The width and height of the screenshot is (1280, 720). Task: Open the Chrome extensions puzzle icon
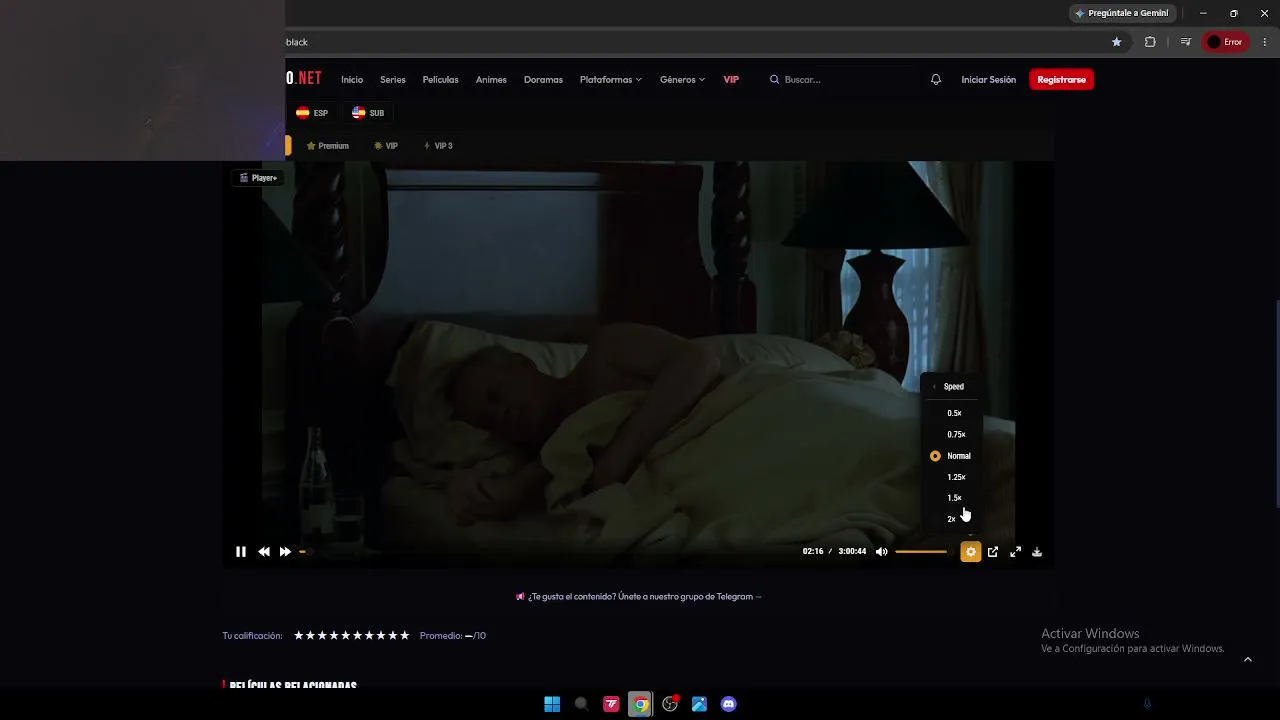tap(1150, 42)
